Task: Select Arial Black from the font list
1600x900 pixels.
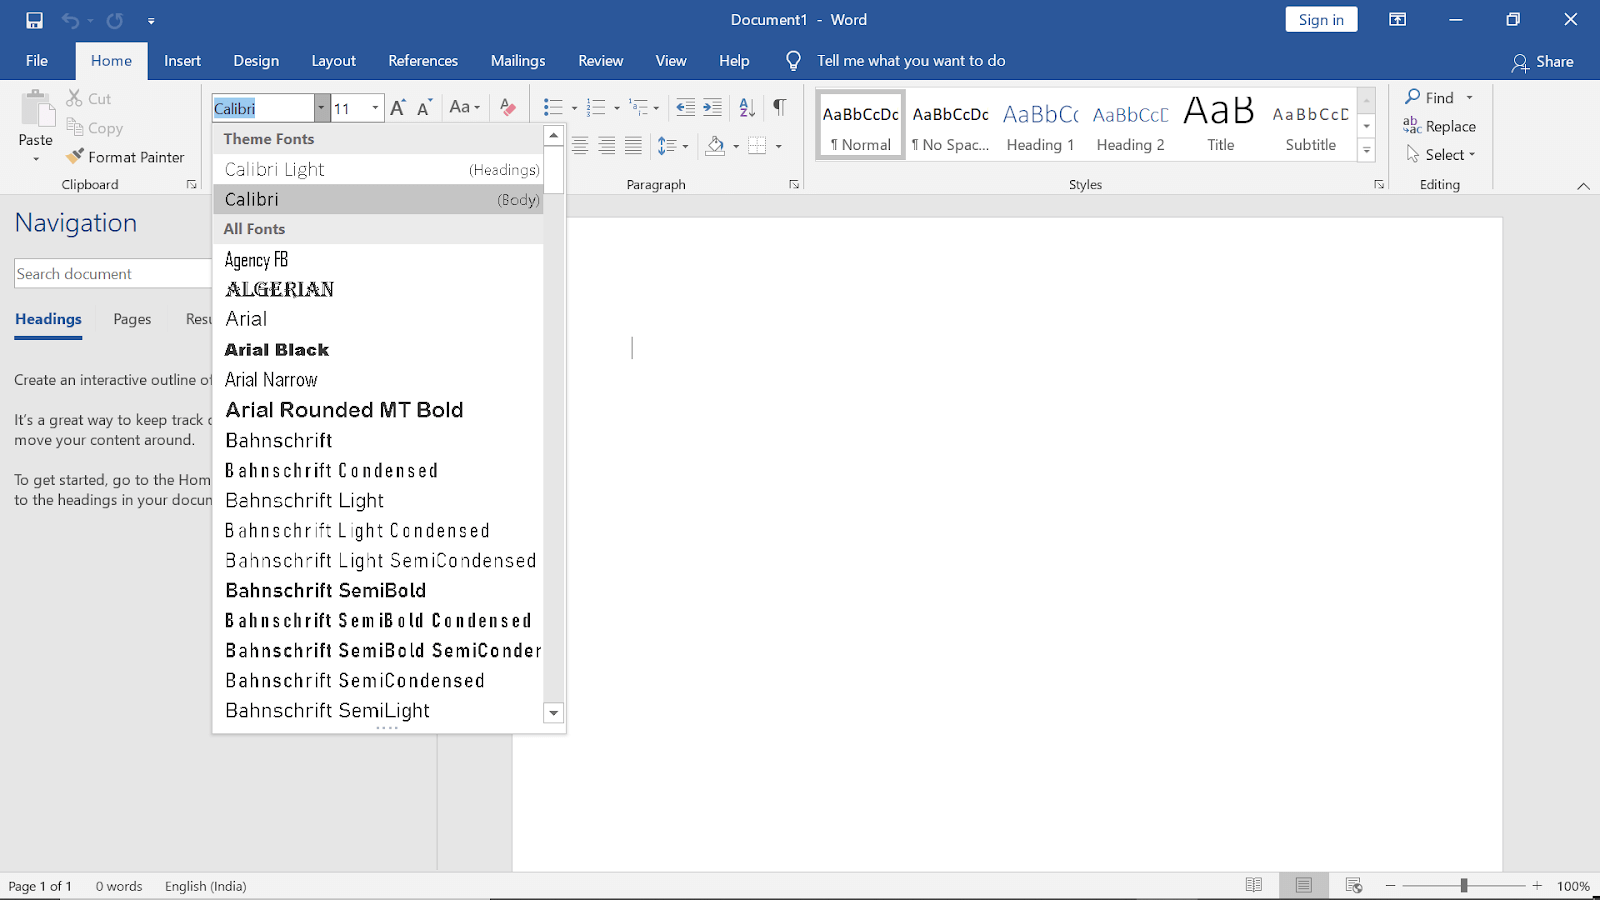Action: coord(277,349)
